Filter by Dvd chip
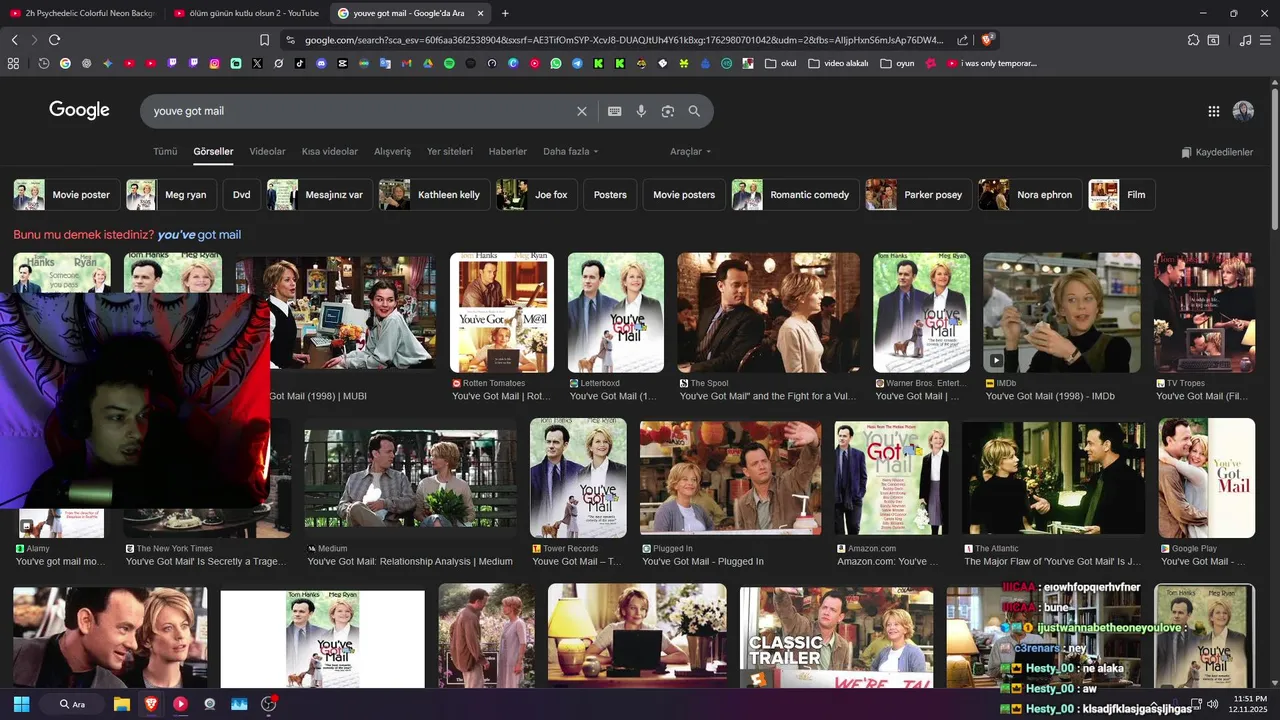 [x=241, y=195]
